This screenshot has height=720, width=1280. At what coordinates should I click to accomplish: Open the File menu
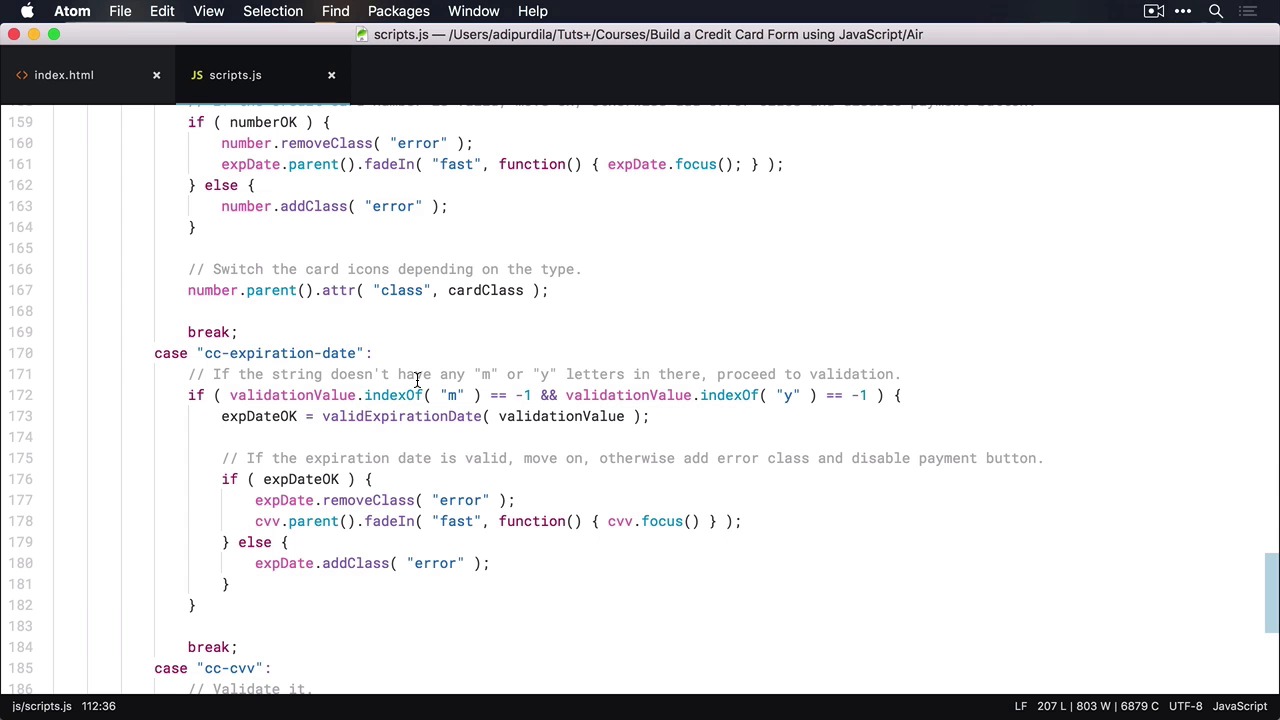(x=120, y=11)
